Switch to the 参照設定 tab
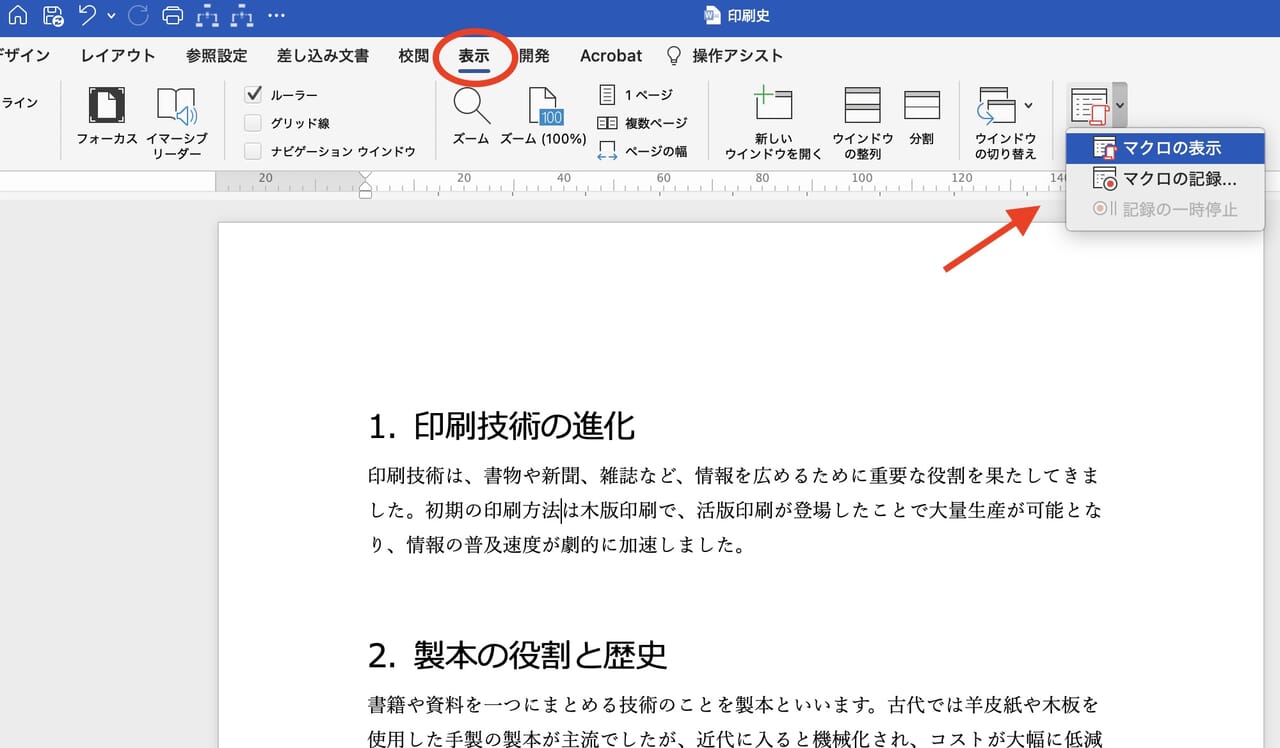The height and width of the screenshot is (748, 1280). coord(216,56)
